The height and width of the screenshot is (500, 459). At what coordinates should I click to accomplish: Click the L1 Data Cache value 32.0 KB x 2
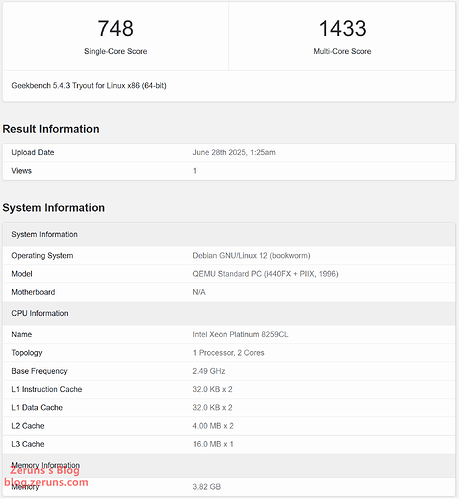212,408
